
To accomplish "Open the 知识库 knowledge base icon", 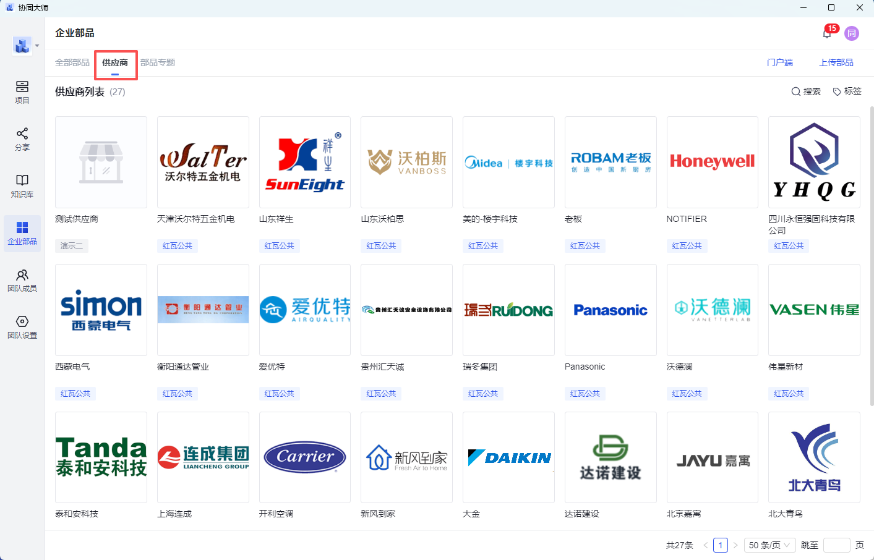I will [x=22, y=185].
